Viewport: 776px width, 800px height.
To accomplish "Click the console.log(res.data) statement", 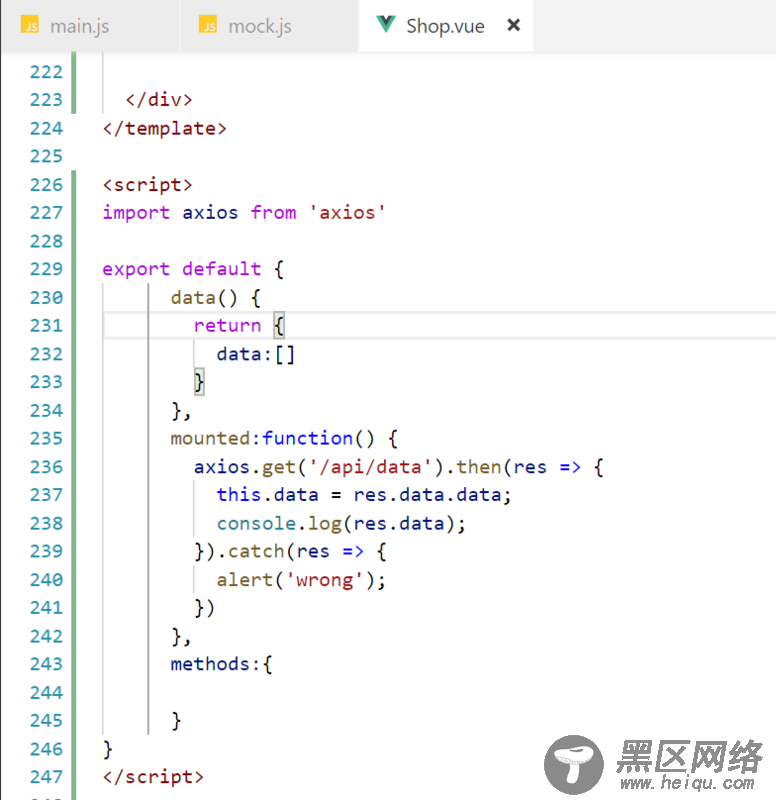I will tap(341, 523).
